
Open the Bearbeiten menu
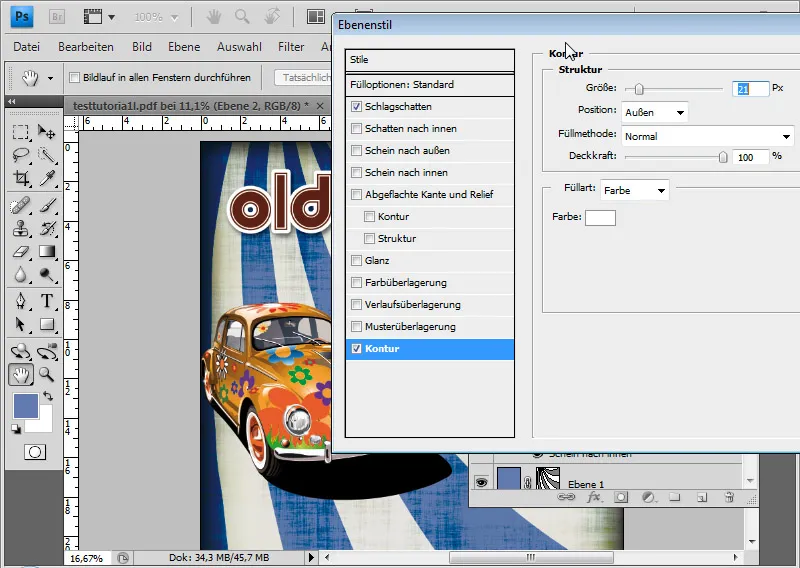86,47
